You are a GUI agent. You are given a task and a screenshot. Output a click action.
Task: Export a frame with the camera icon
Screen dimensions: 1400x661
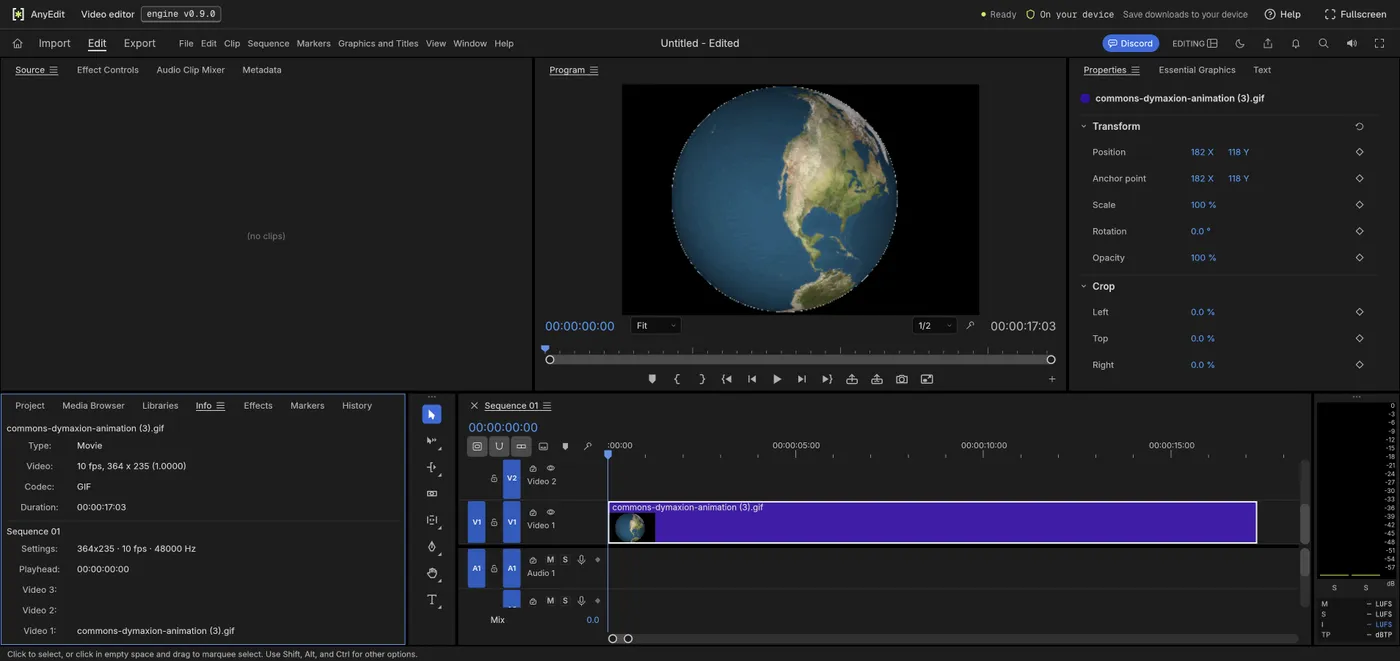[x=902, y=379]
